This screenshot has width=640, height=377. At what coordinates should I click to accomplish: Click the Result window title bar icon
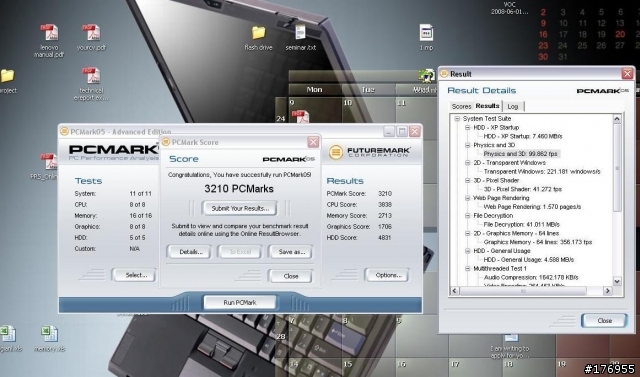pyautogui.click(x=444, y=74)
